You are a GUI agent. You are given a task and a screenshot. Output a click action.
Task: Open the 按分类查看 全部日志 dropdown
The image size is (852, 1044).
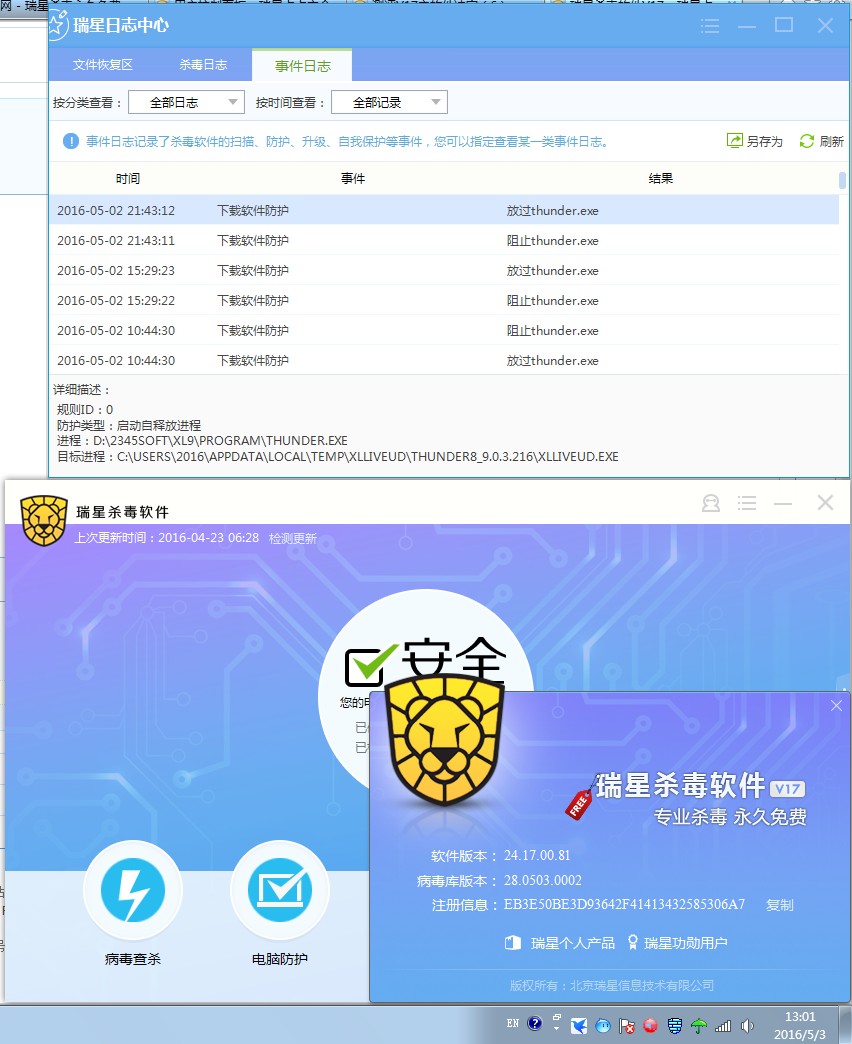point(186,103)
